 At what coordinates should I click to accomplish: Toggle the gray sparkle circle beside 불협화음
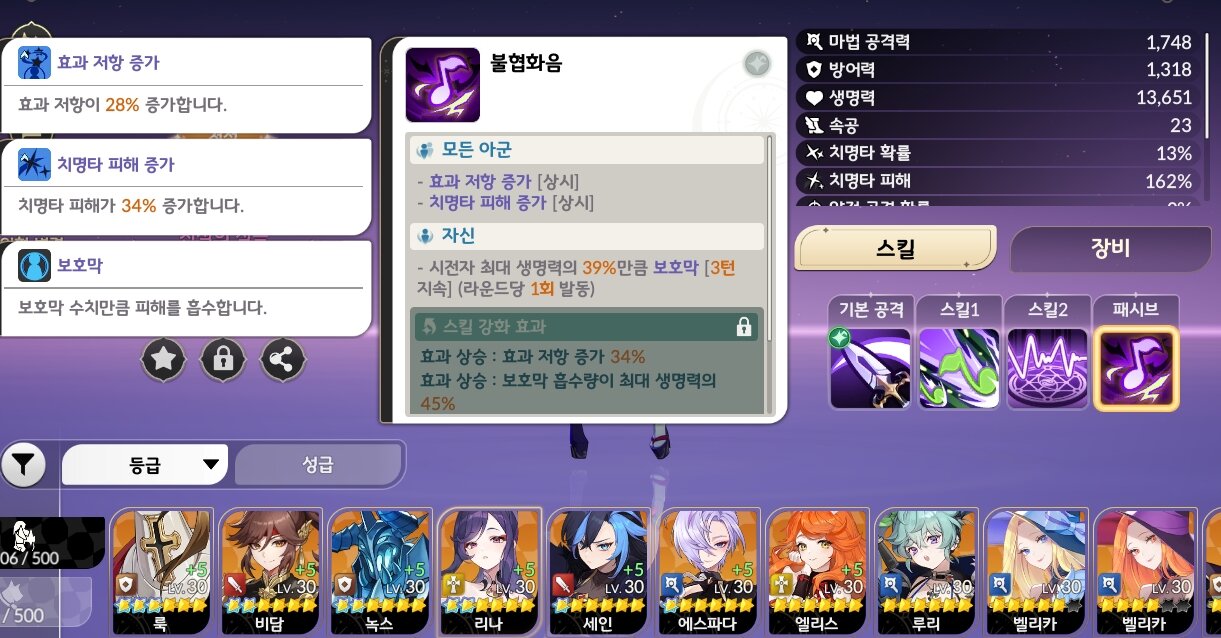(x=757, y=64)
